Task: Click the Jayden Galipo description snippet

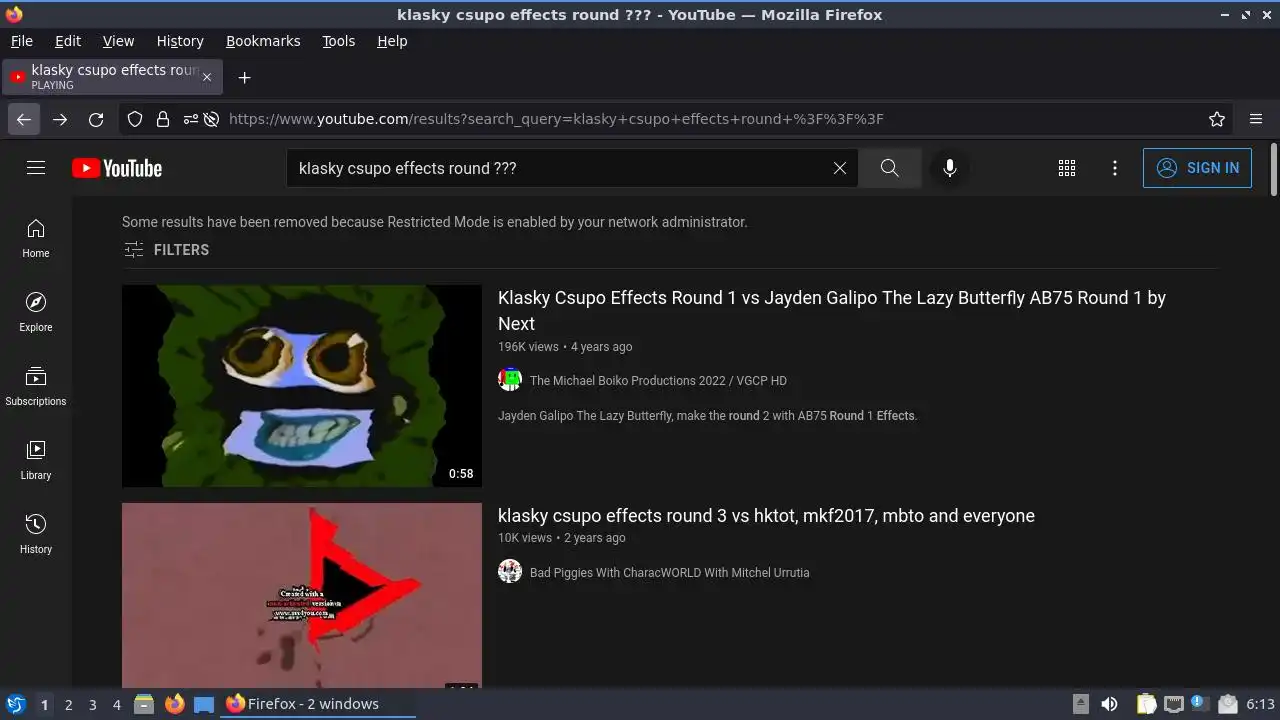Action: tap(707, 415)
